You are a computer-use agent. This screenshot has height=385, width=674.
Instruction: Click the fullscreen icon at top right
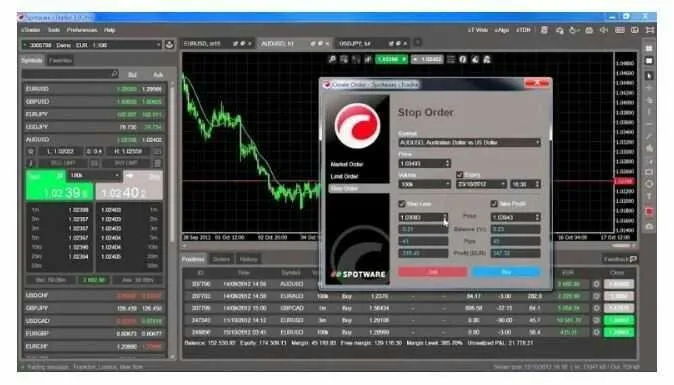[x=650, y=30]
